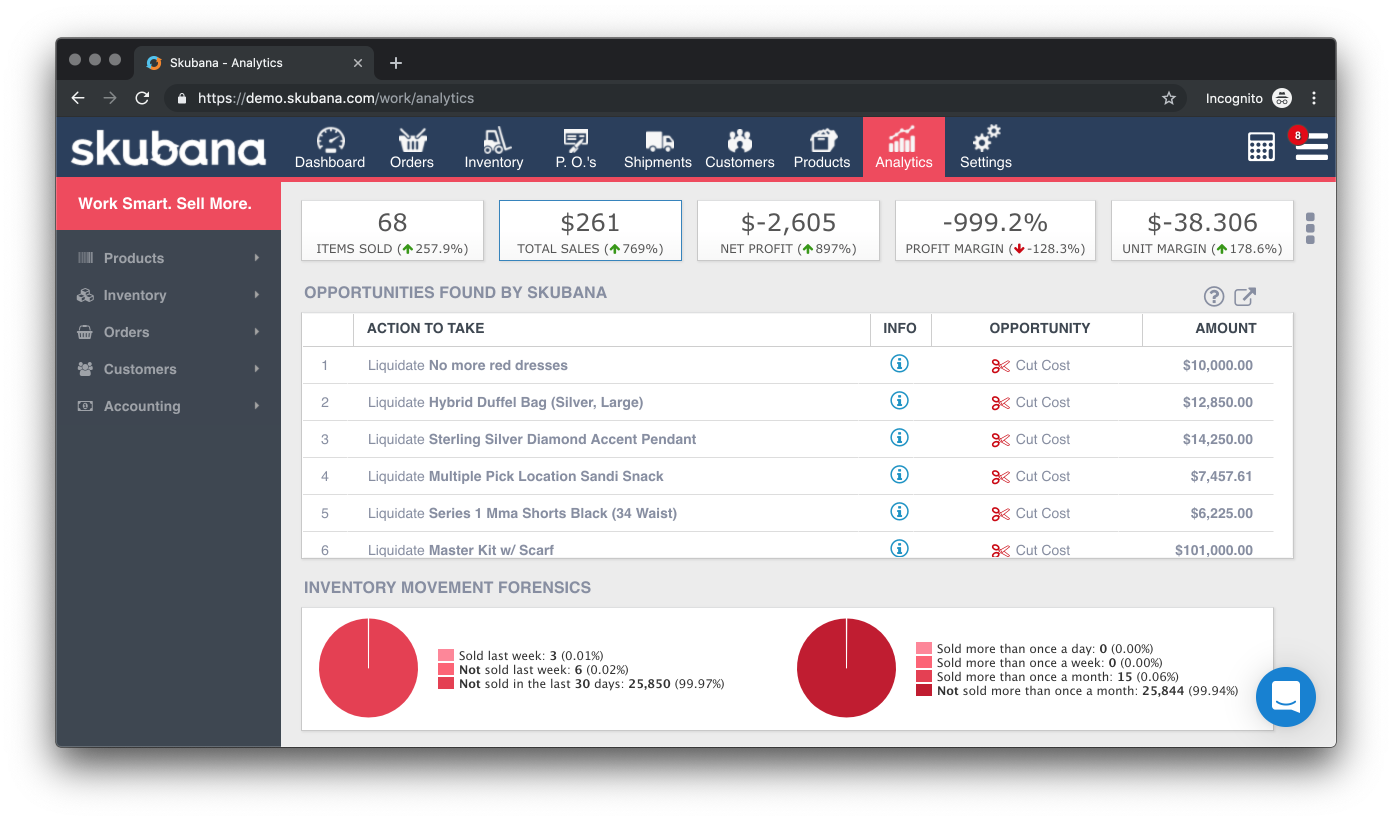Select the Total Sales metric card
Screen dimensions: 1392x821
[x=590, y=231]
